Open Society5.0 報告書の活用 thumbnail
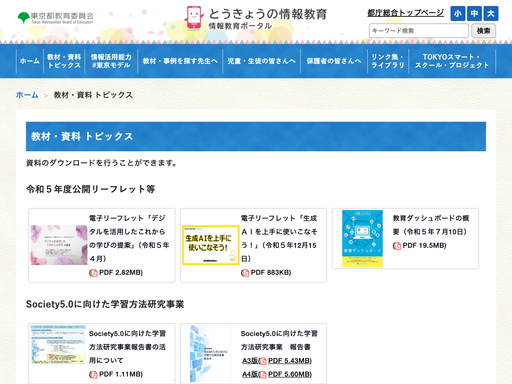The height and width of the screenshot is (384, 512). (x=58, y=345)
